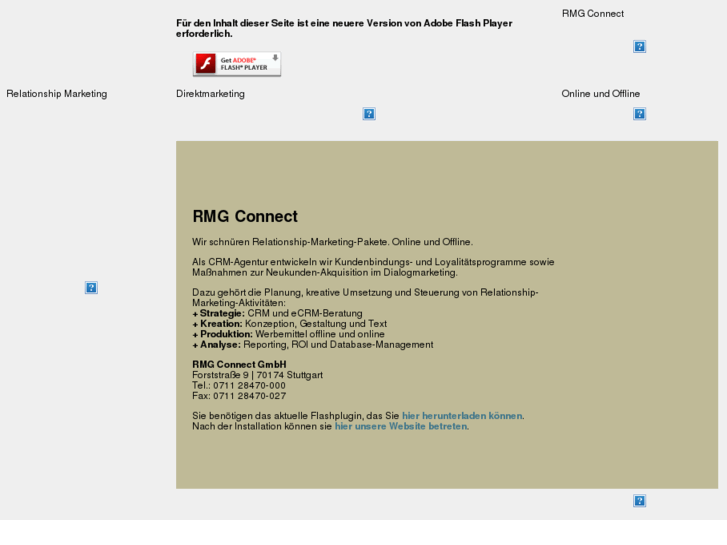Click the large 'RMG Connect' heading
727x545 pixels.
245,216
